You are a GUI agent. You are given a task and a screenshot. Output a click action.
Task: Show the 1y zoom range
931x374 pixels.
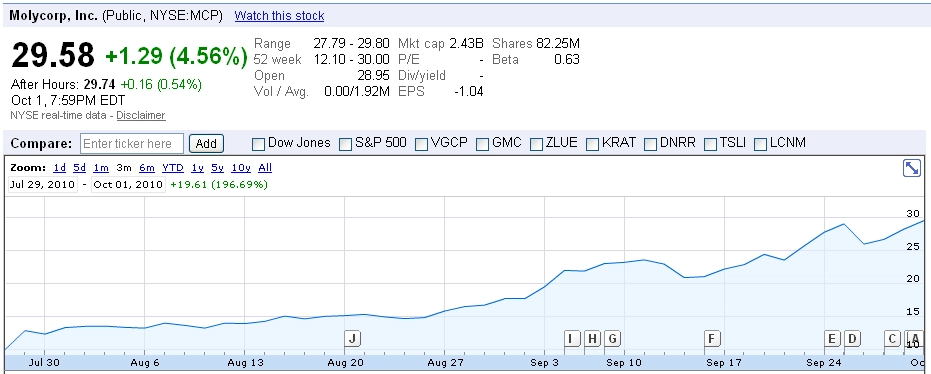click(197, 168)
